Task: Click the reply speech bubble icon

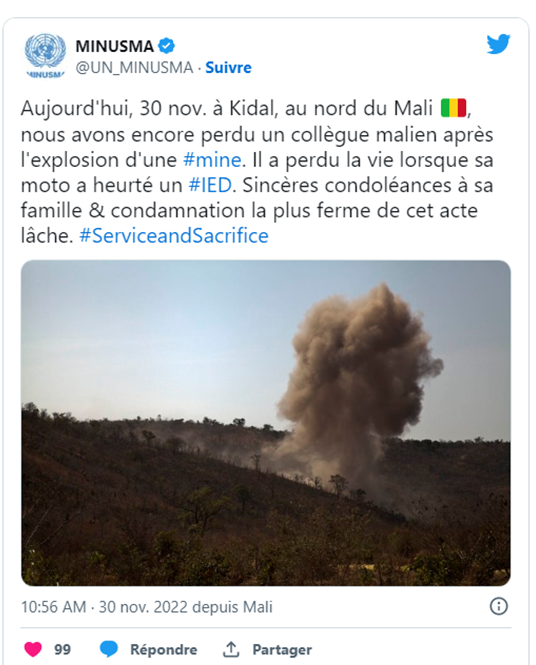Action: pos(109,649)
